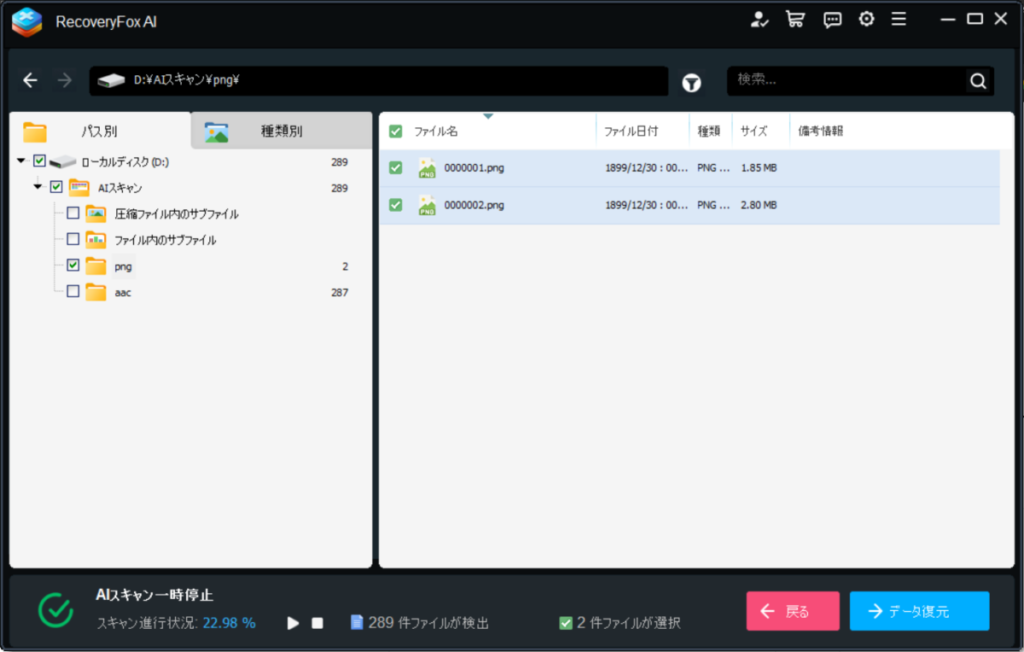This screenshot has height=652, width=1024.
Task: Stop the scan with the stop button
Action: point(317,623)
